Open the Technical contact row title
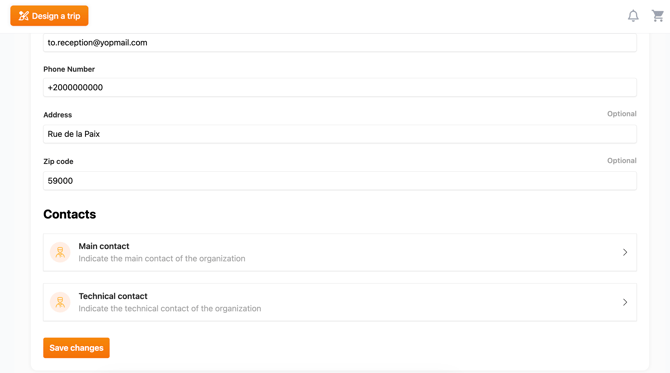This screenshot has width=670, height=373. point(113,296)
